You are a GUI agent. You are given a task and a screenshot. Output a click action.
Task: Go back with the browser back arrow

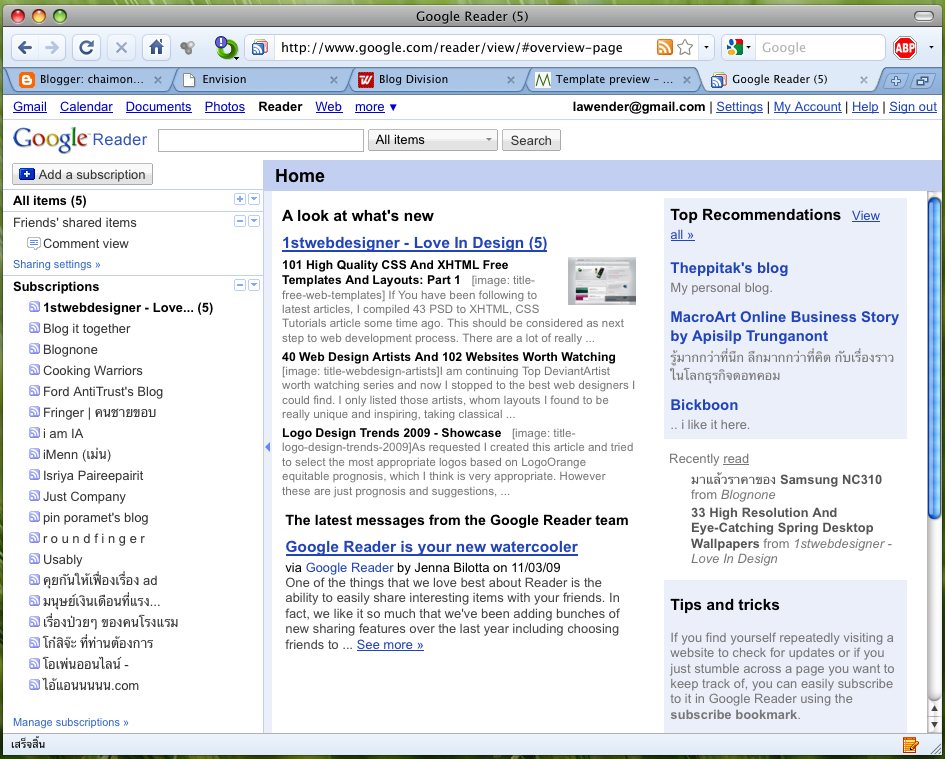click(x=25, y=47)
